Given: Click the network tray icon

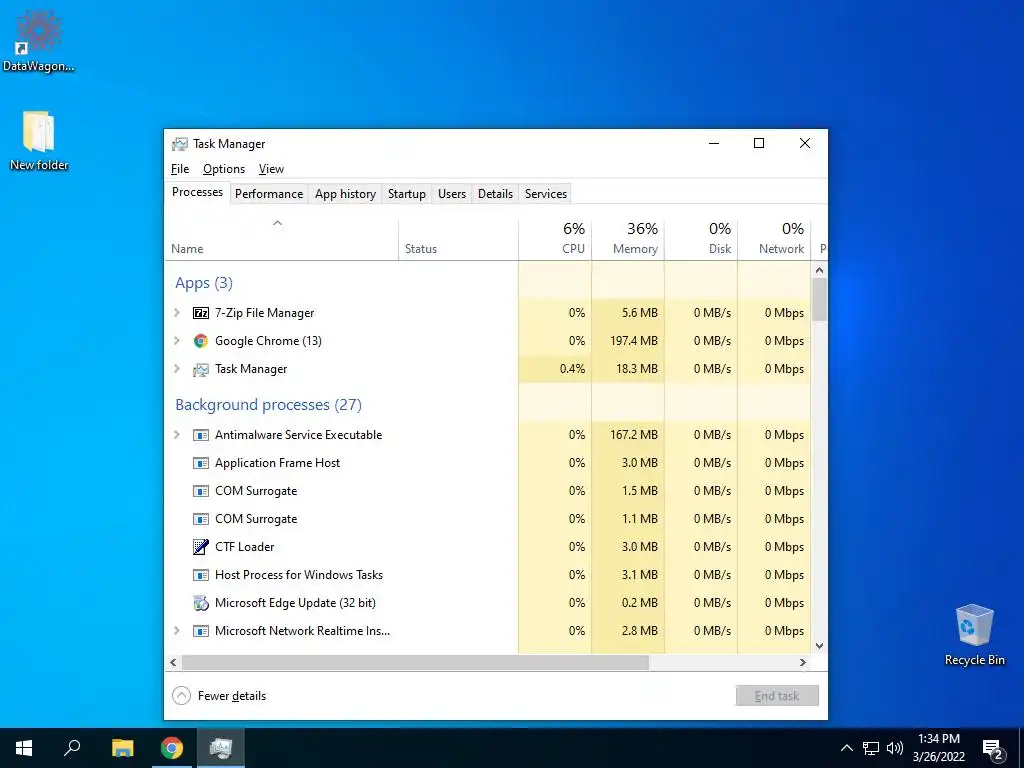Looking at the screenshot, I should (x=871, y=748).
